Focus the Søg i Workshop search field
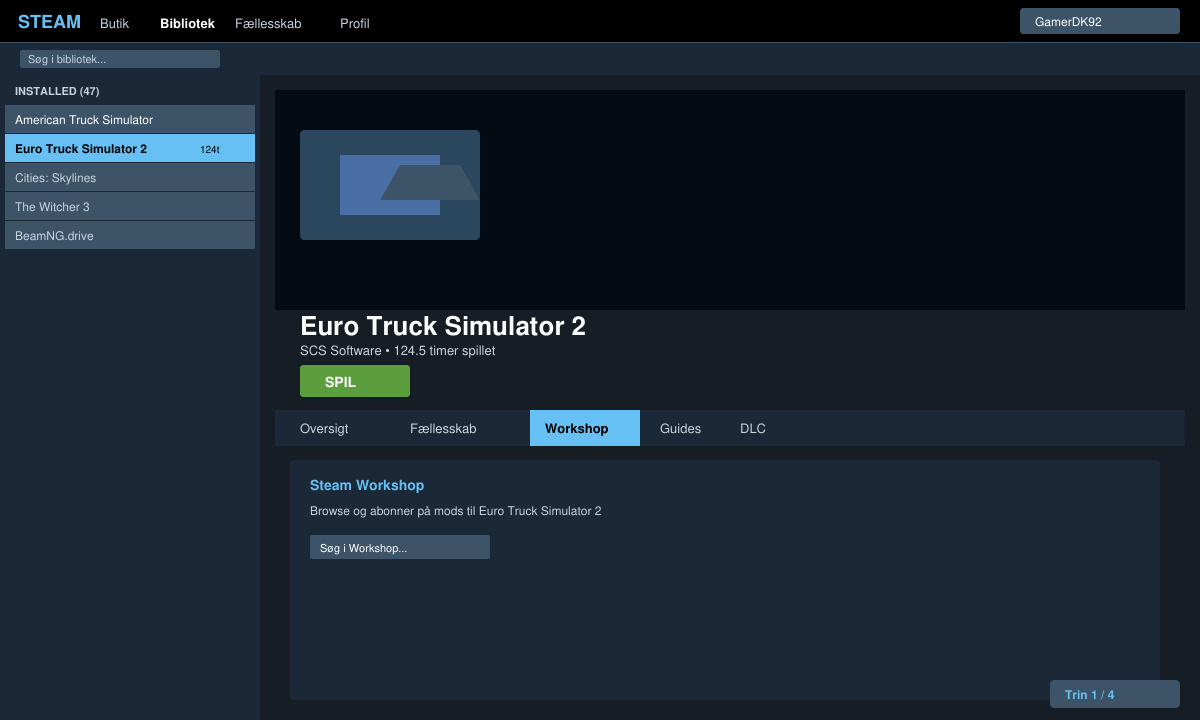This screenshot has width=1200, height=720. [x=400, y=547]
